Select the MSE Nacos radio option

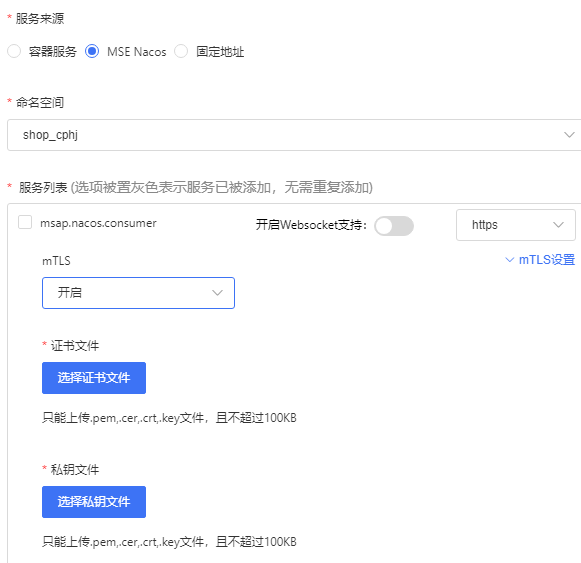pos(92,51)
